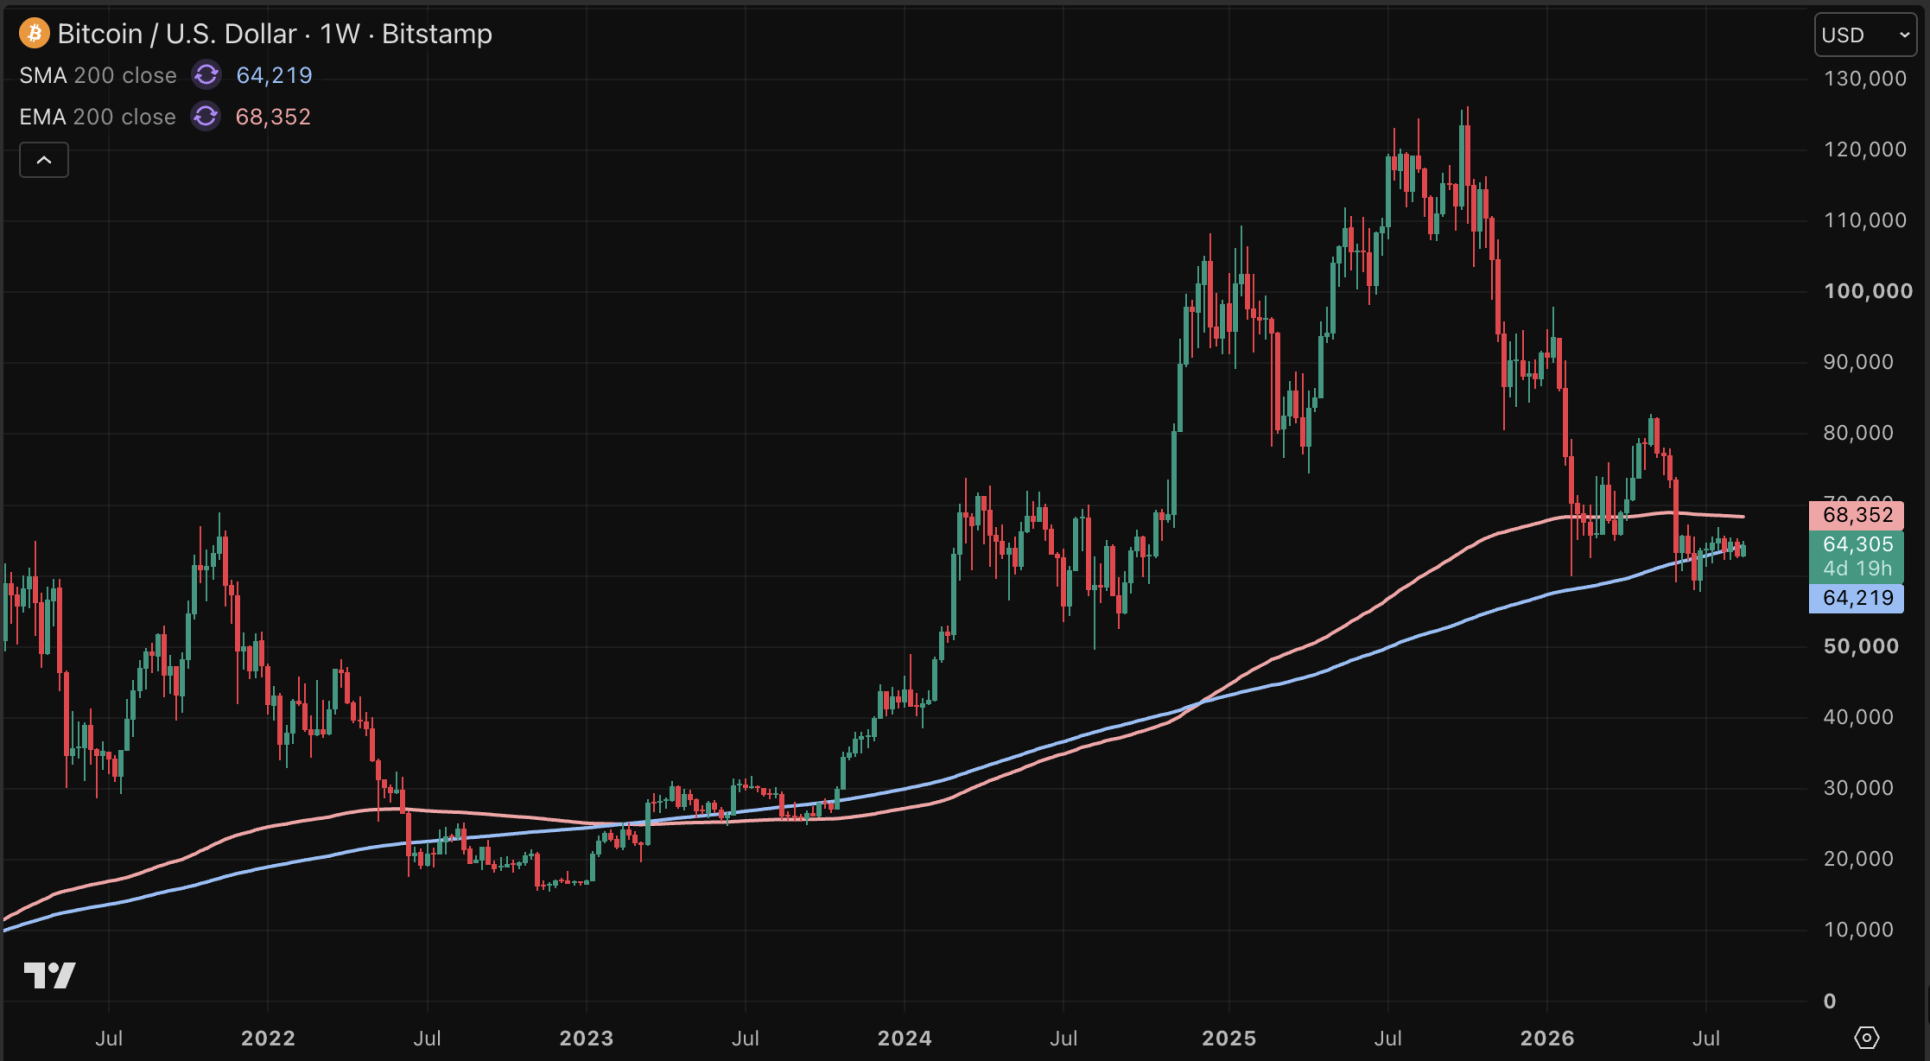Click the EMA legend value 68,352
Viewport: 1930px width, 1061px height.
(273, 117)
